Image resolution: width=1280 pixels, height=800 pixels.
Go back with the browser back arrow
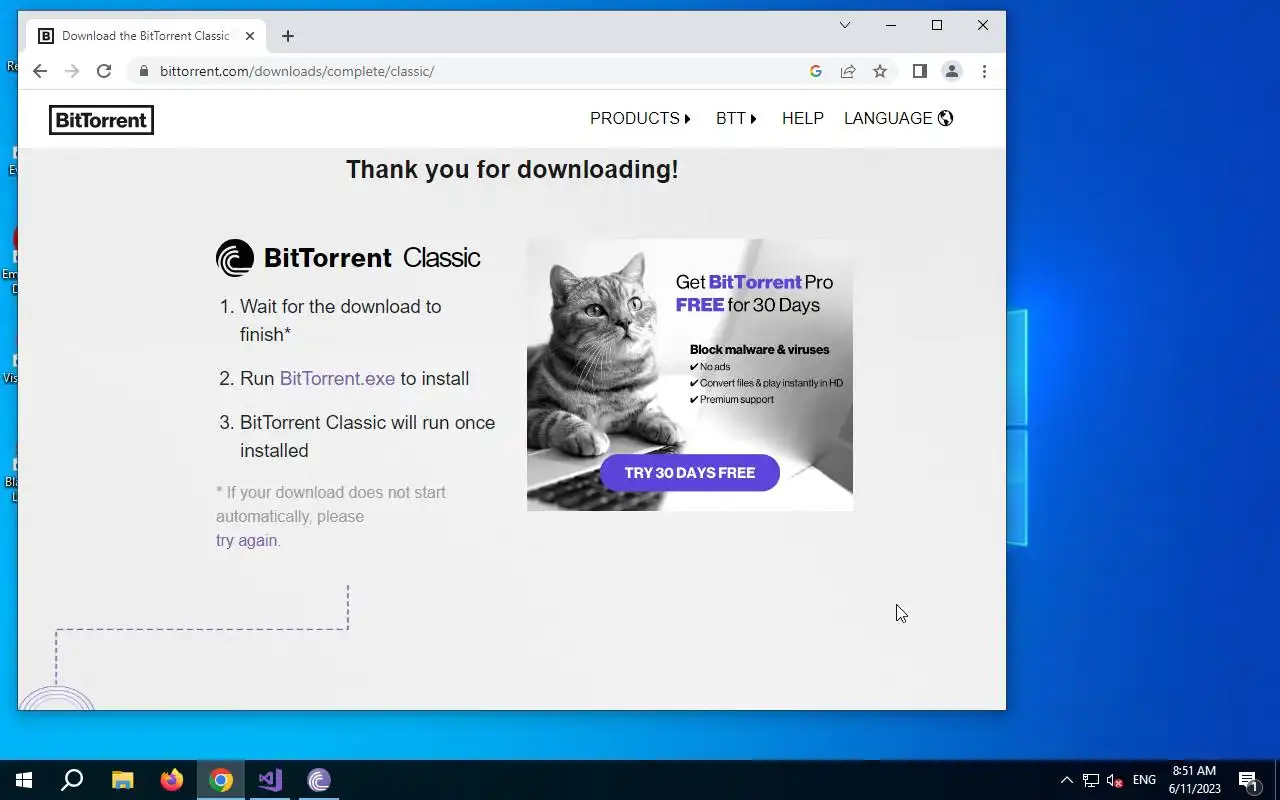click(x=40, y=71)
